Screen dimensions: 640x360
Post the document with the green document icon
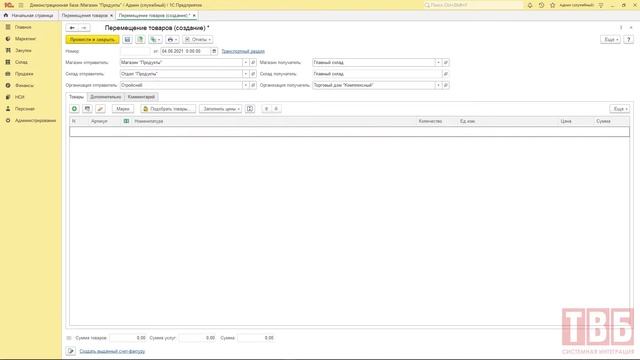click(x=140, y=40)
